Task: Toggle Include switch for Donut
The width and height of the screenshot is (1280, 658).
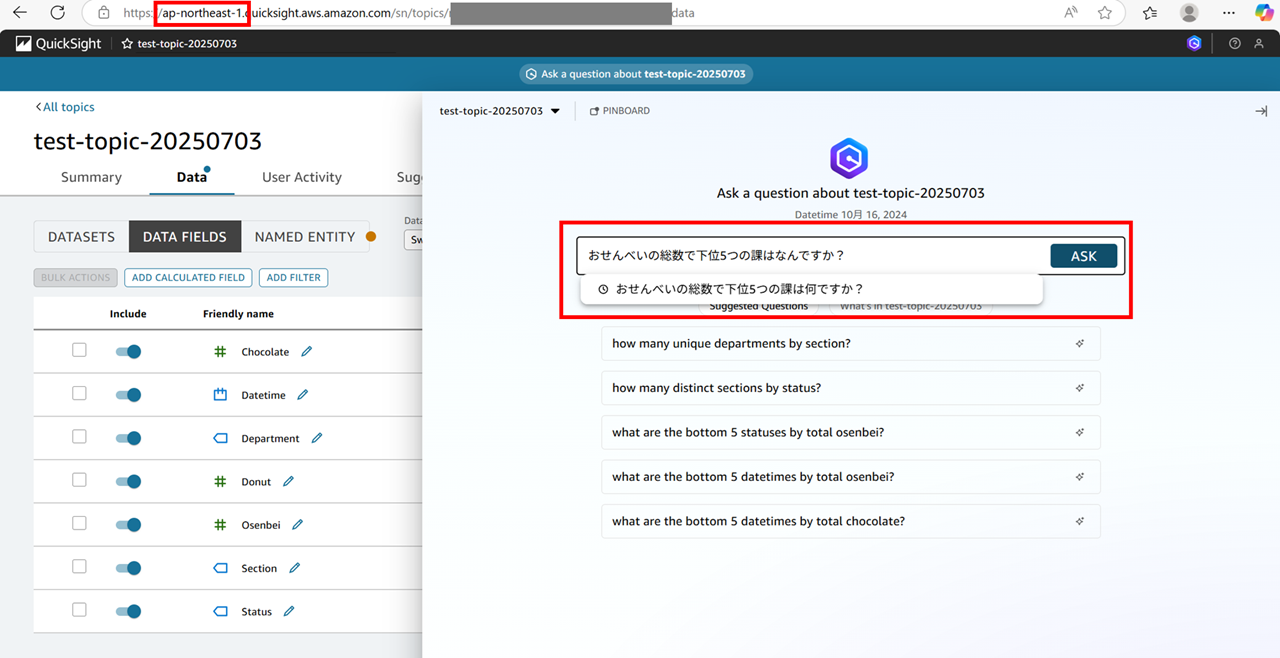Action: coord(128,481)
